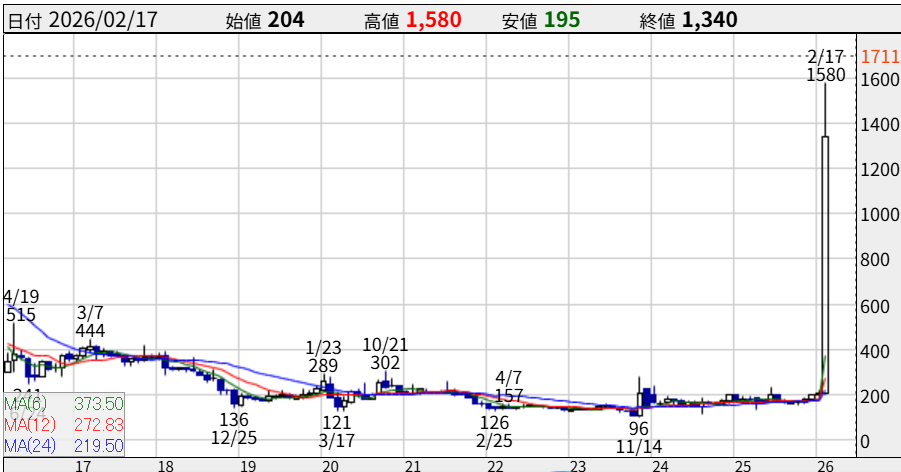Click year 20 on the time axis
Screen dimensions: 901x472
[x=330, y=466]
